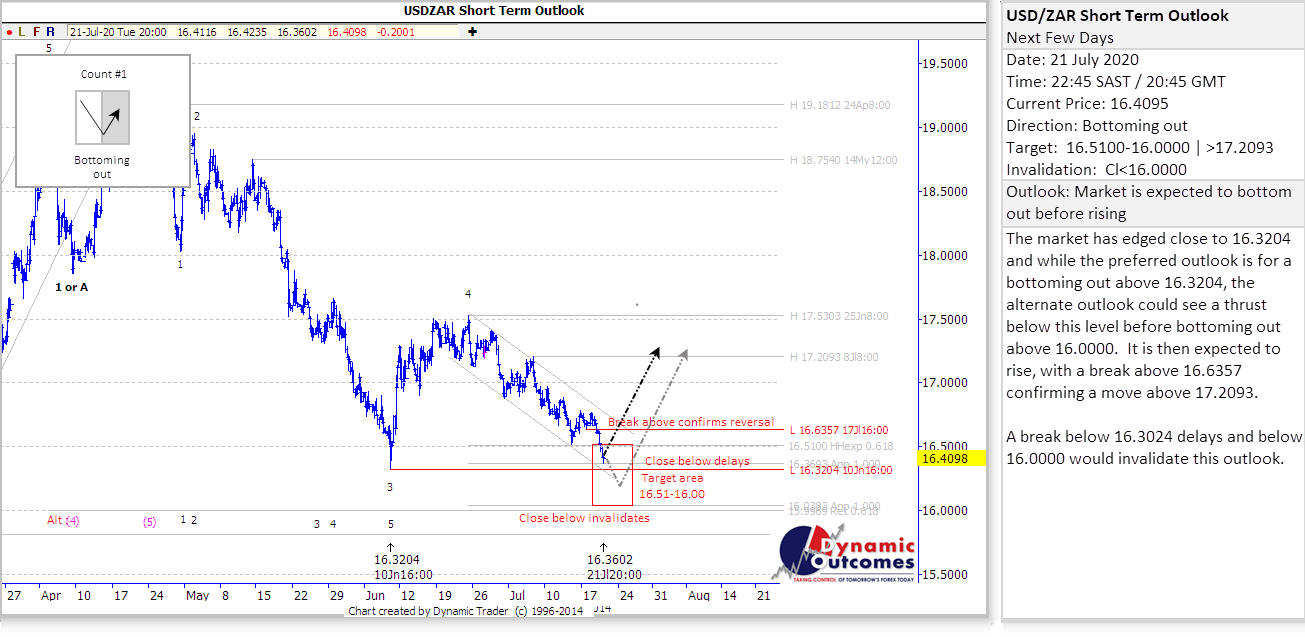Click the magenta 'Alt (4)' wave label
The width and height of the screenshot is (1305, 637).
[63, 520]
